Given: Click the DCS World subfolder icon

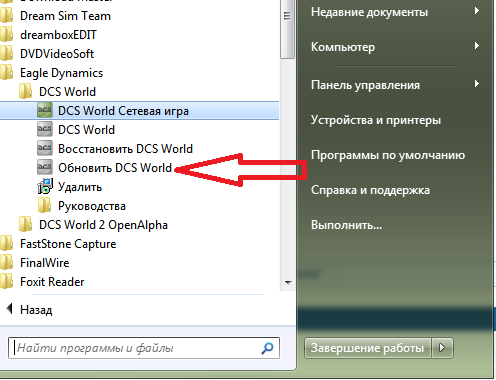Looking at the screenshot, I should (26, 91).
